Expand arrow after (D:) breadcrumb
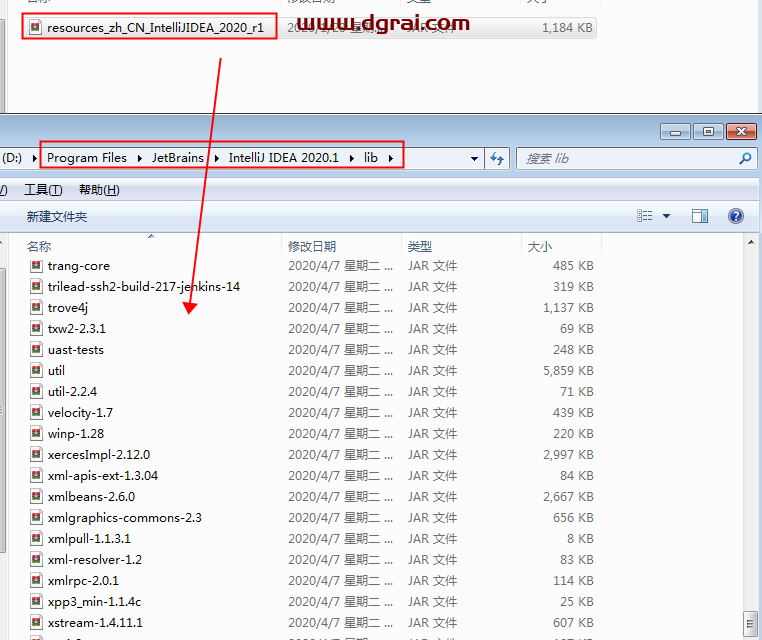The image size is (762, 640). click(x=35, y=158)
